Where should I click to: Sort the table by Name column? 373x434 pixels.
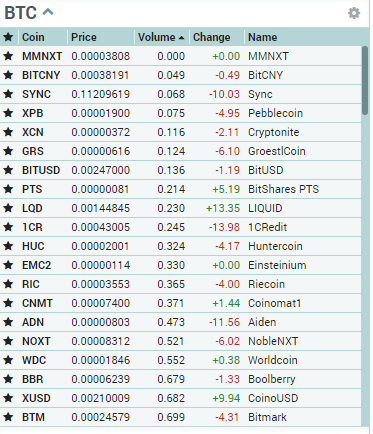262,37
